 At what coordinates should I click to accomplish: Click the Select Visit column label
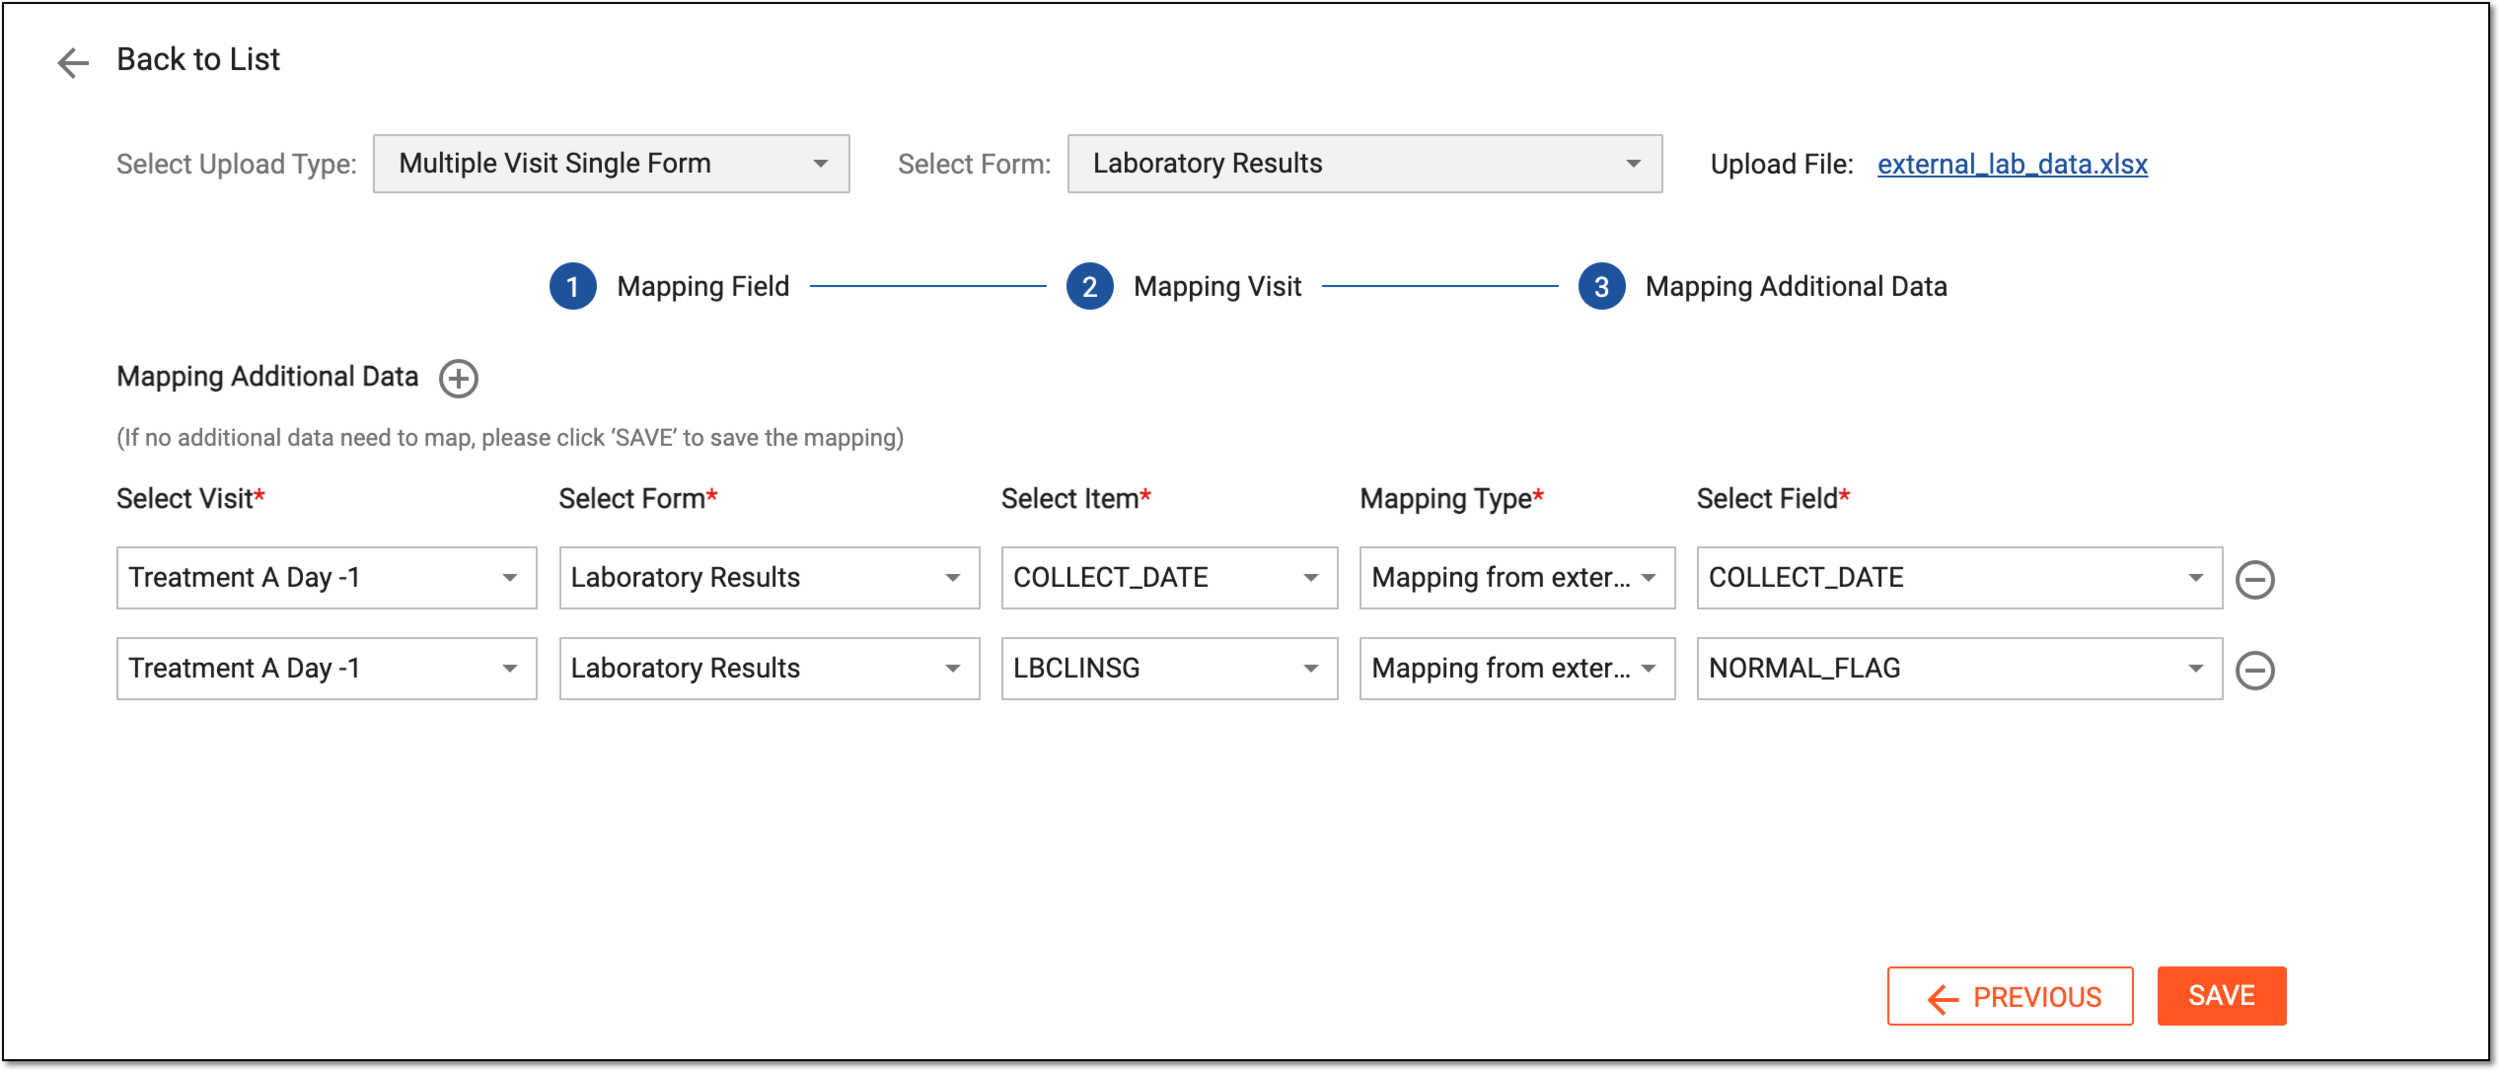(x=190, y=499)
